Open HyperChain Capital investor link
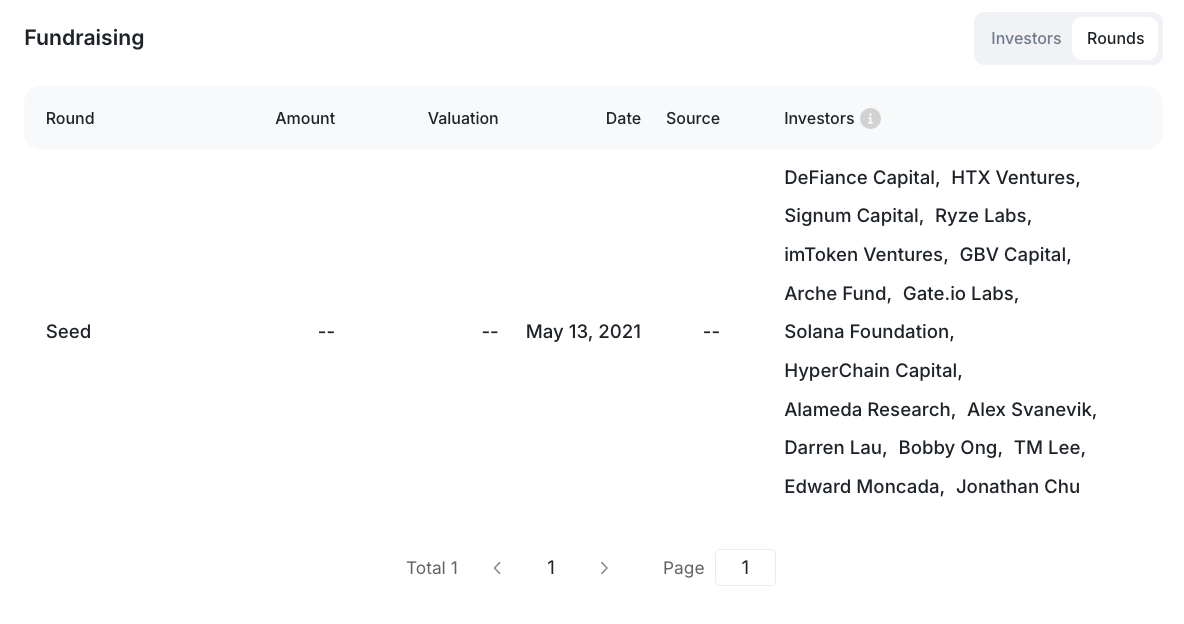Screen dimensions: 1184x624 click(x=871, y=371)
